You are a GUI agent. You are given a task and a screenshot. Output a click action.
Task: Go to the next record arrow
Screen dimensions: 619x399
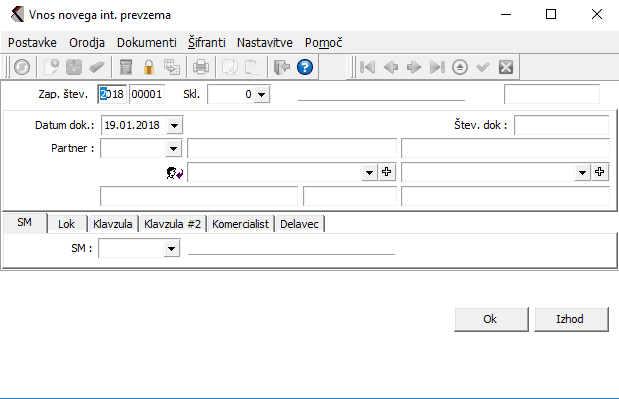pyautogui.click(x=414, y=67)
